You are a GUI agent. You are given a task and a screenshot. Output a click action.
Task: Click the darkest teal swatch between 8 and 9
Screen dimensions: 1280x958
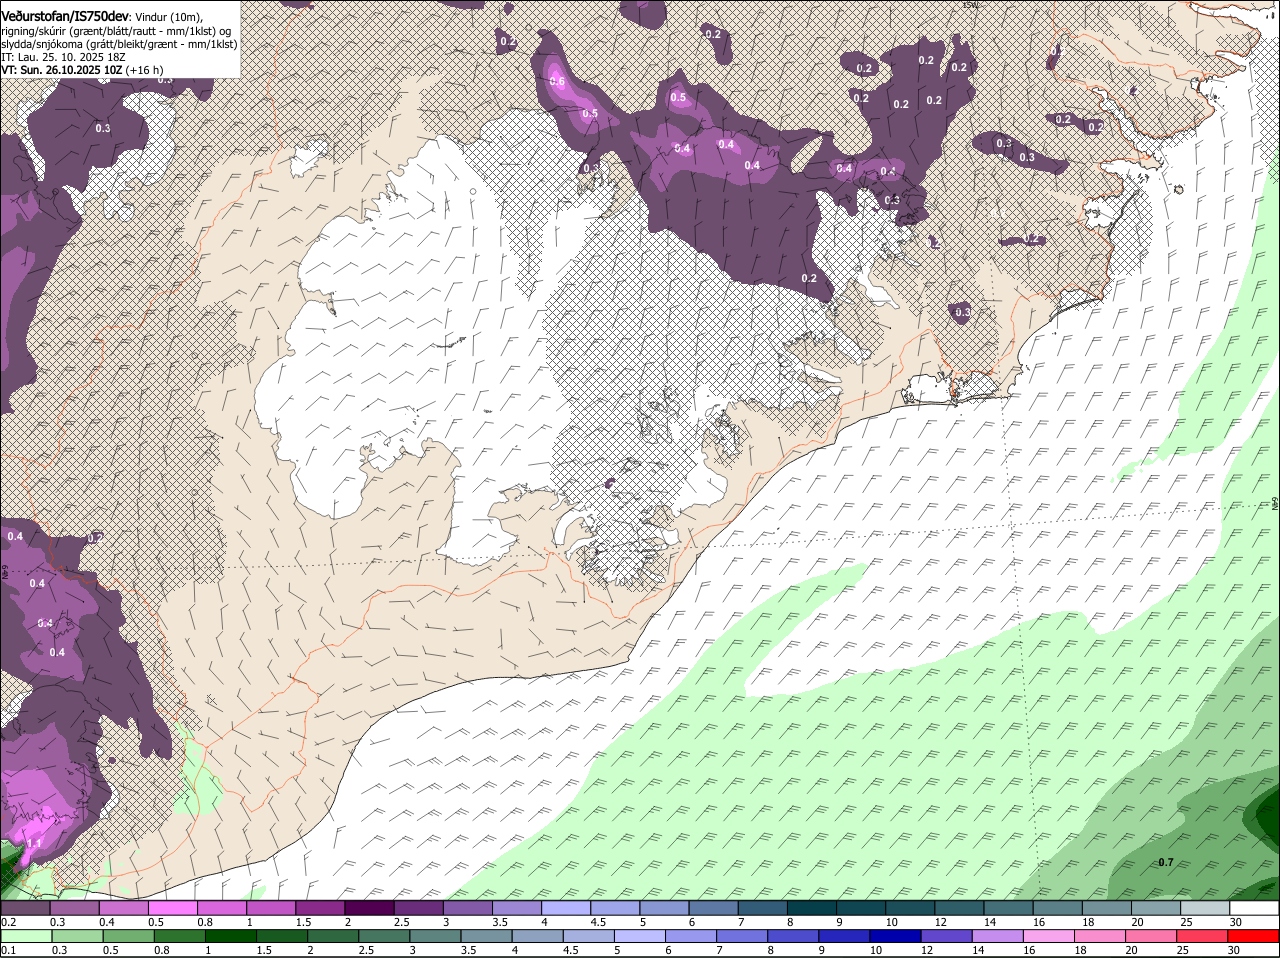point(812,908)
